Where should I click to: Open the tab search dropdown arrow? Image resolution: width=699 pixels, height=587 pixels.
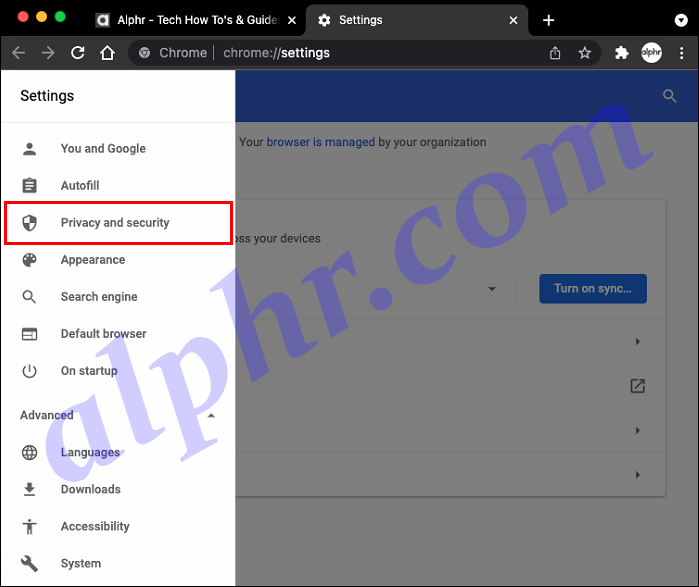681,20
